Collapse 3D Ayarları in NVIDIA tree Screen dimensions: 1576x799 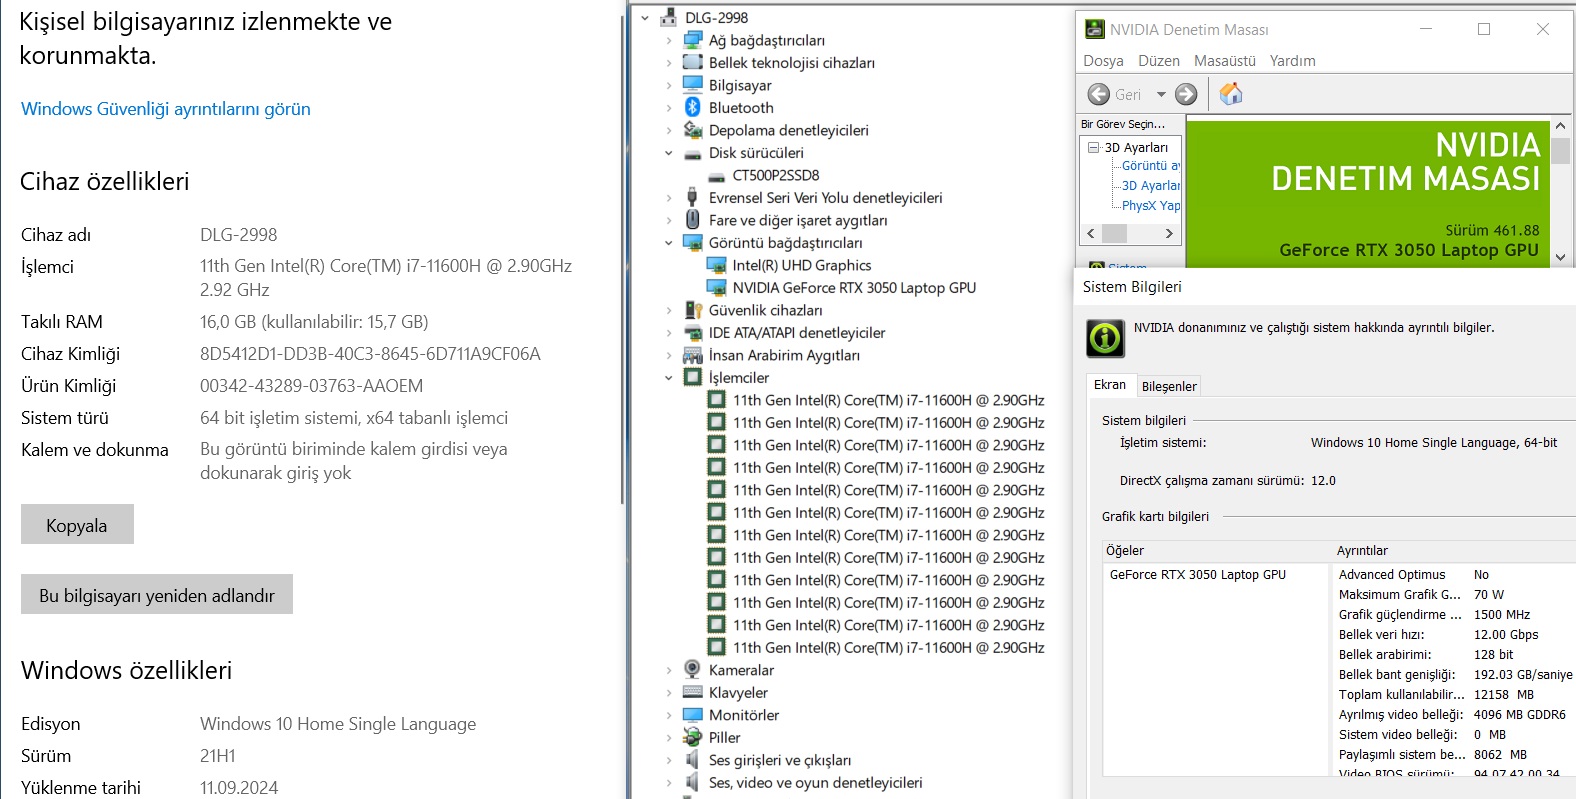click(x=1094, y=147)
